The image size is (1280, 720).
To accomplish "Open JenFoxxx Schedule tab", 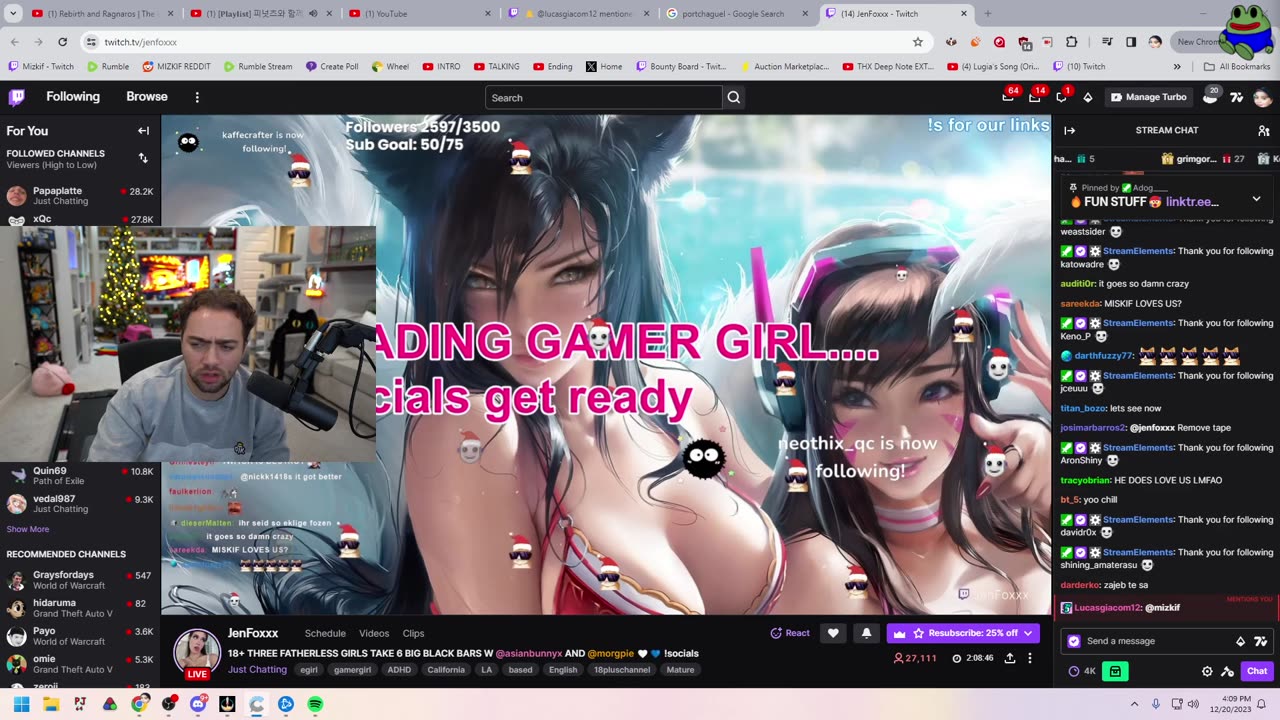I will 325,633.
